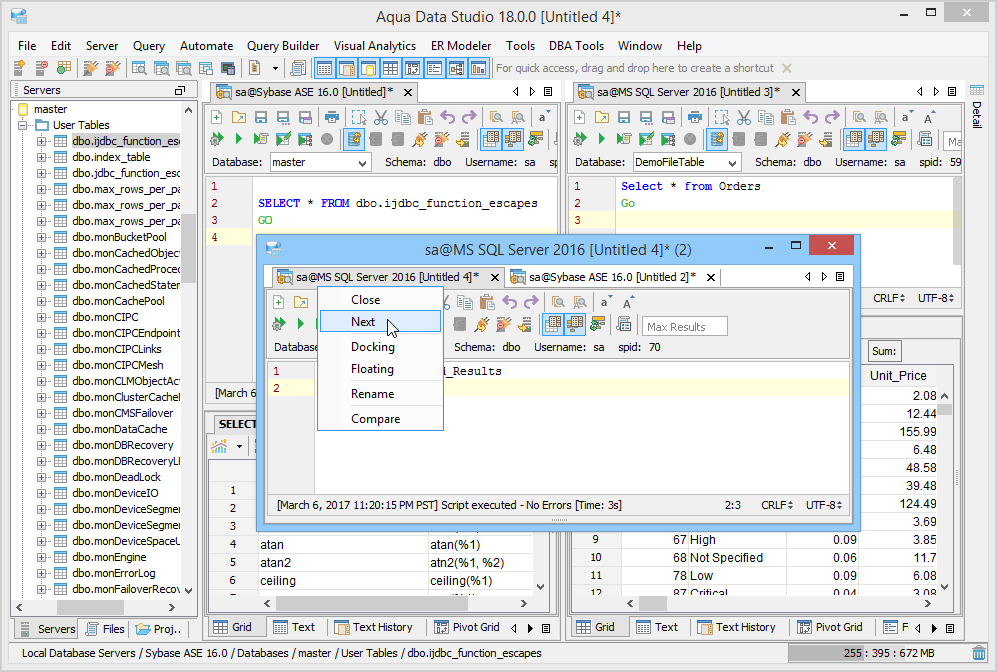
Task: Click the Save icon in MS SQL Untitled 3 editor
Action: tap(624, 117)
